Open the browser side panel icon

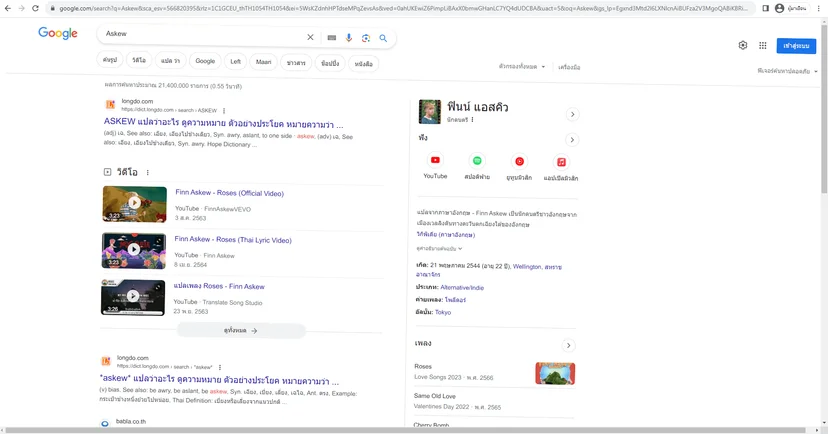[x=765, y=8]
